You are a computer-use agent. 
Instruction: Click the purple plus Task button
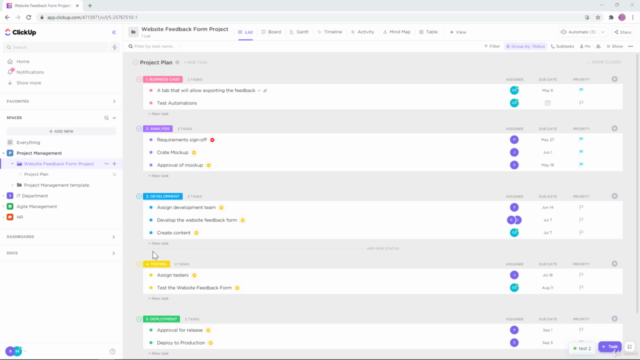[x=610, y=347]
